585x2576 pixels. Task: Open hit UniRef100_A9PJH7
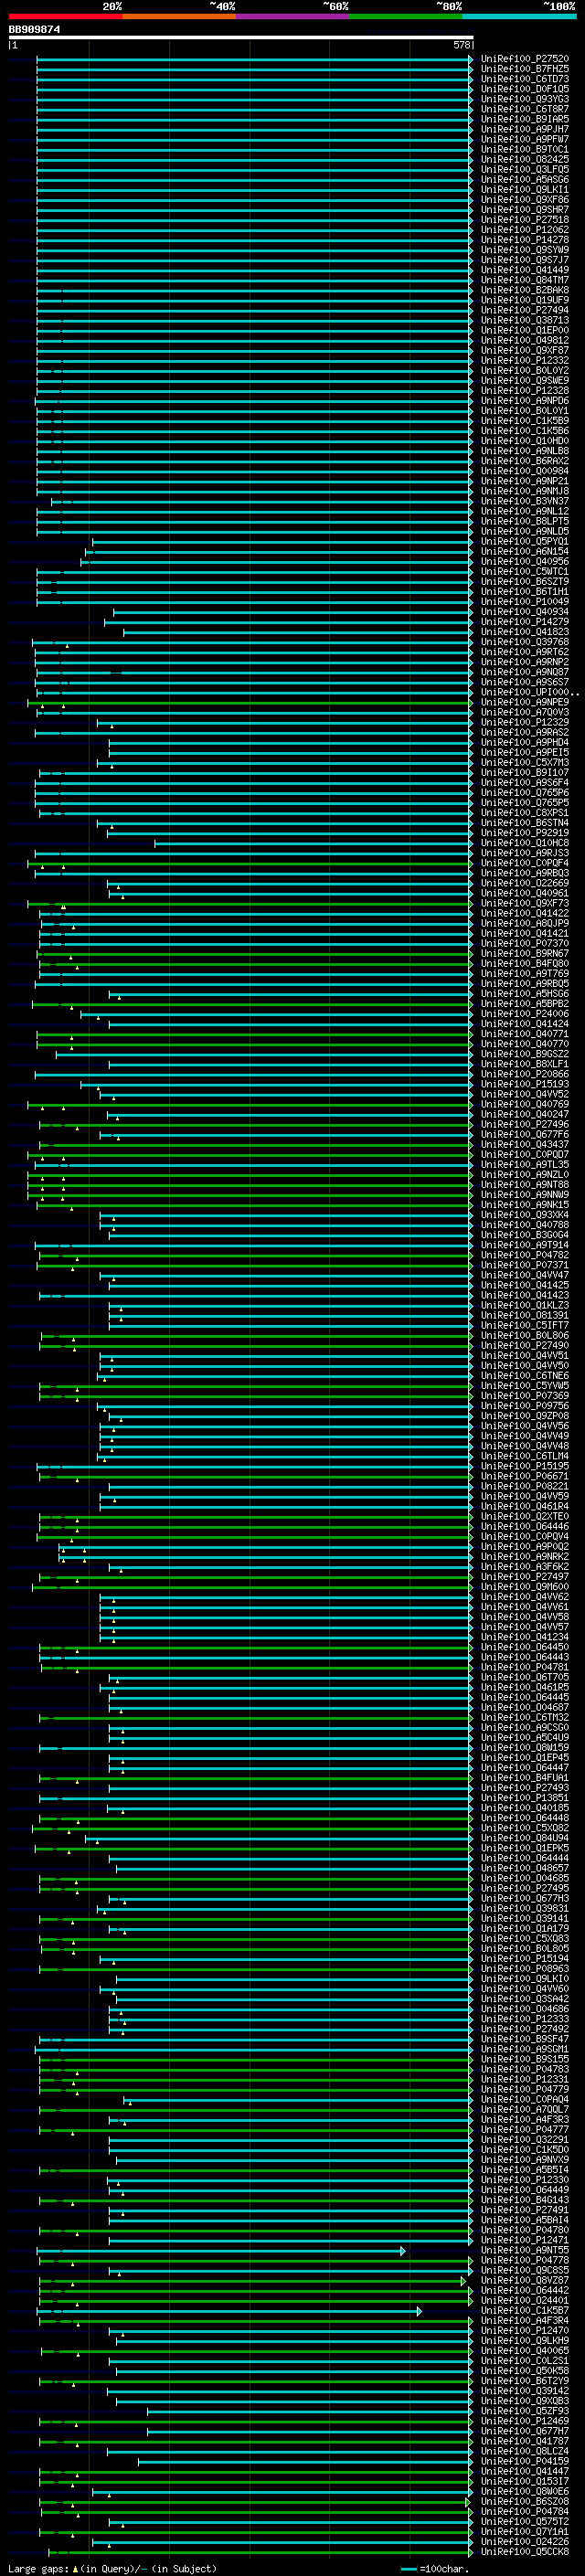click(x=524, y=129)
